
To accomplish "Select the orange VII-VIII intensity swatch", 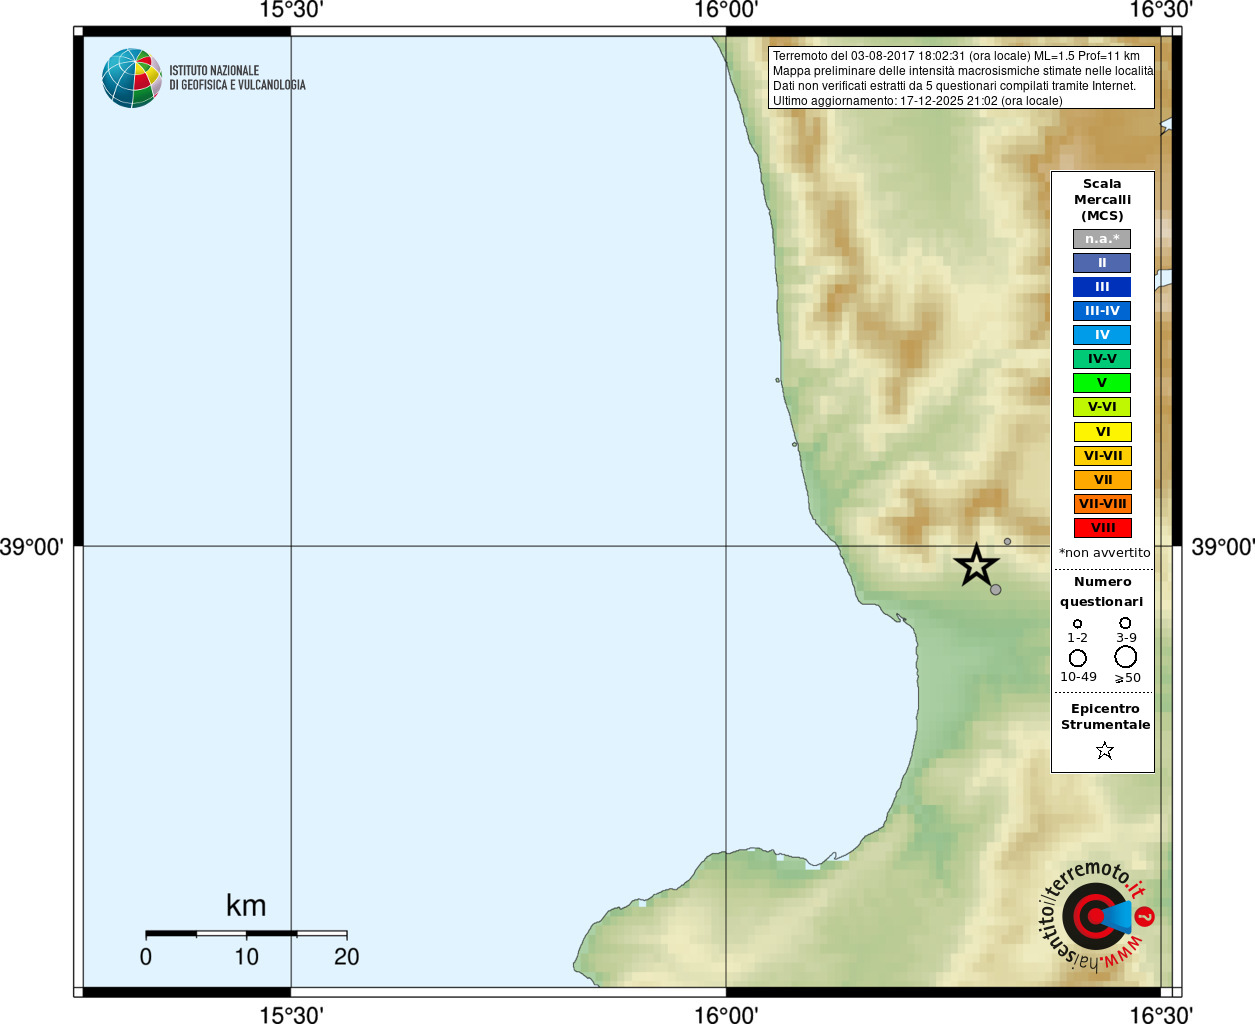I will 1102,504.
